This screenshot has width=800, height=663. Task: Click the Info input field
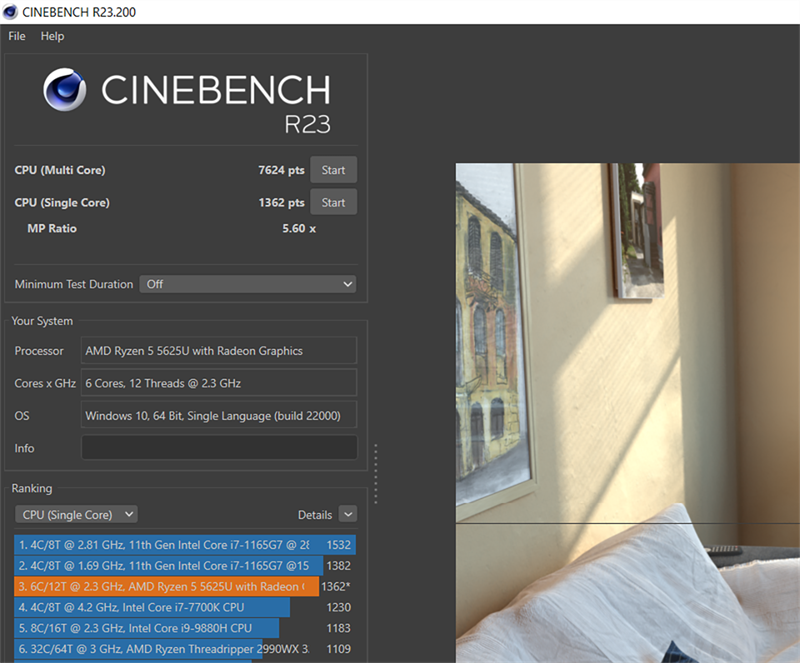218,447
